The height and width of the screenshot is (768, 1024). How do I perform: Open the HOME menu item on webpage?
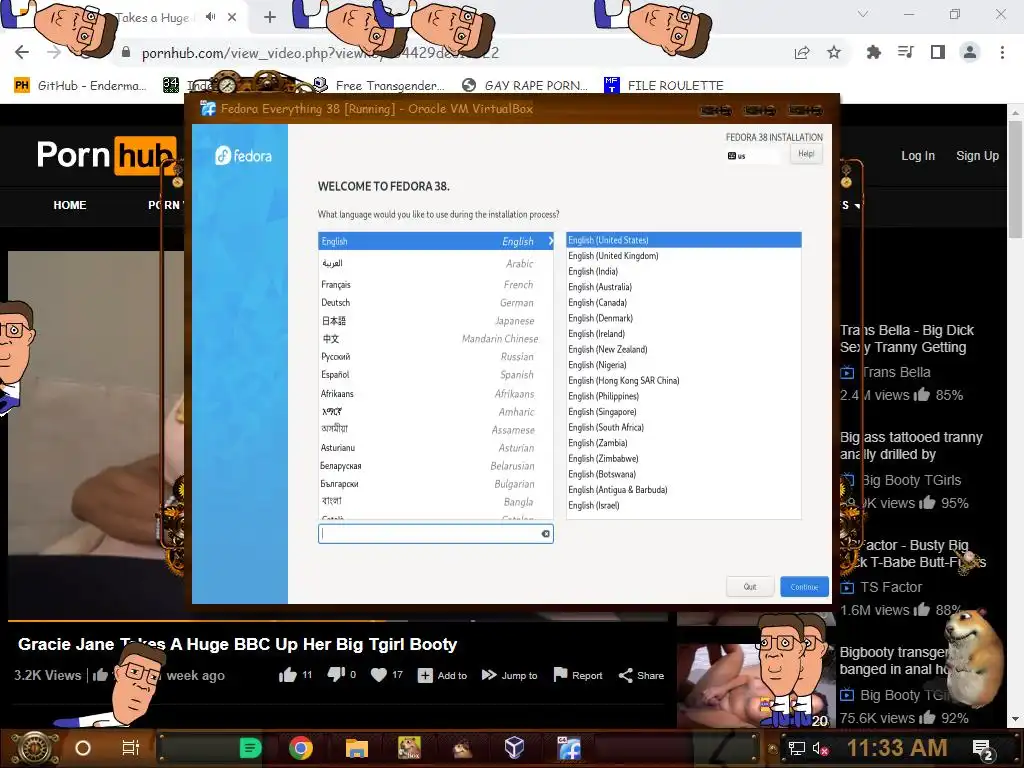pyautogui.click(x=70, y=205)
